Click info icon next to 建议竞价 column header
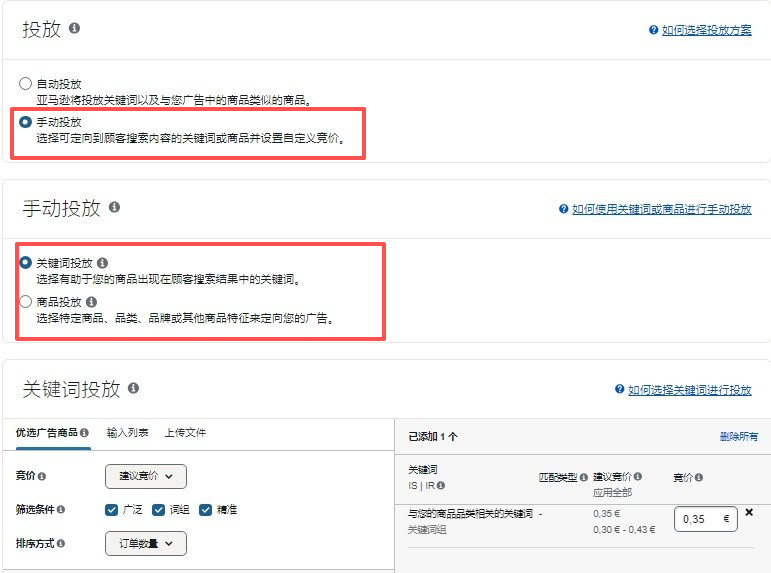The width and height of the screenshot is (771, 573). (x=638, y=476)
